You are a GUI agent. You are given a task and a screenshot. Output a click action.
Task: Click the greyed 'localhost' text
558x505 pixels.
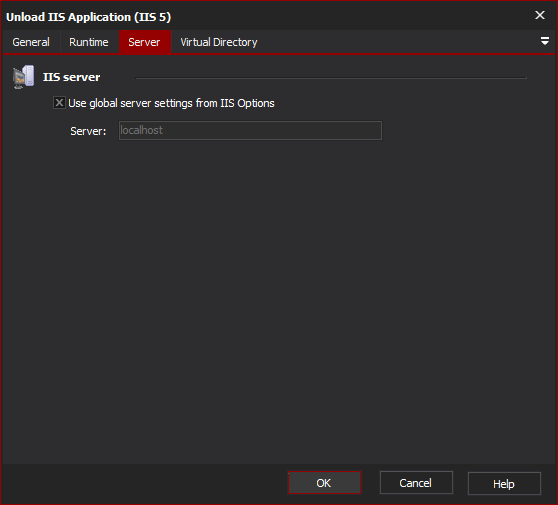tap(142, 130)
